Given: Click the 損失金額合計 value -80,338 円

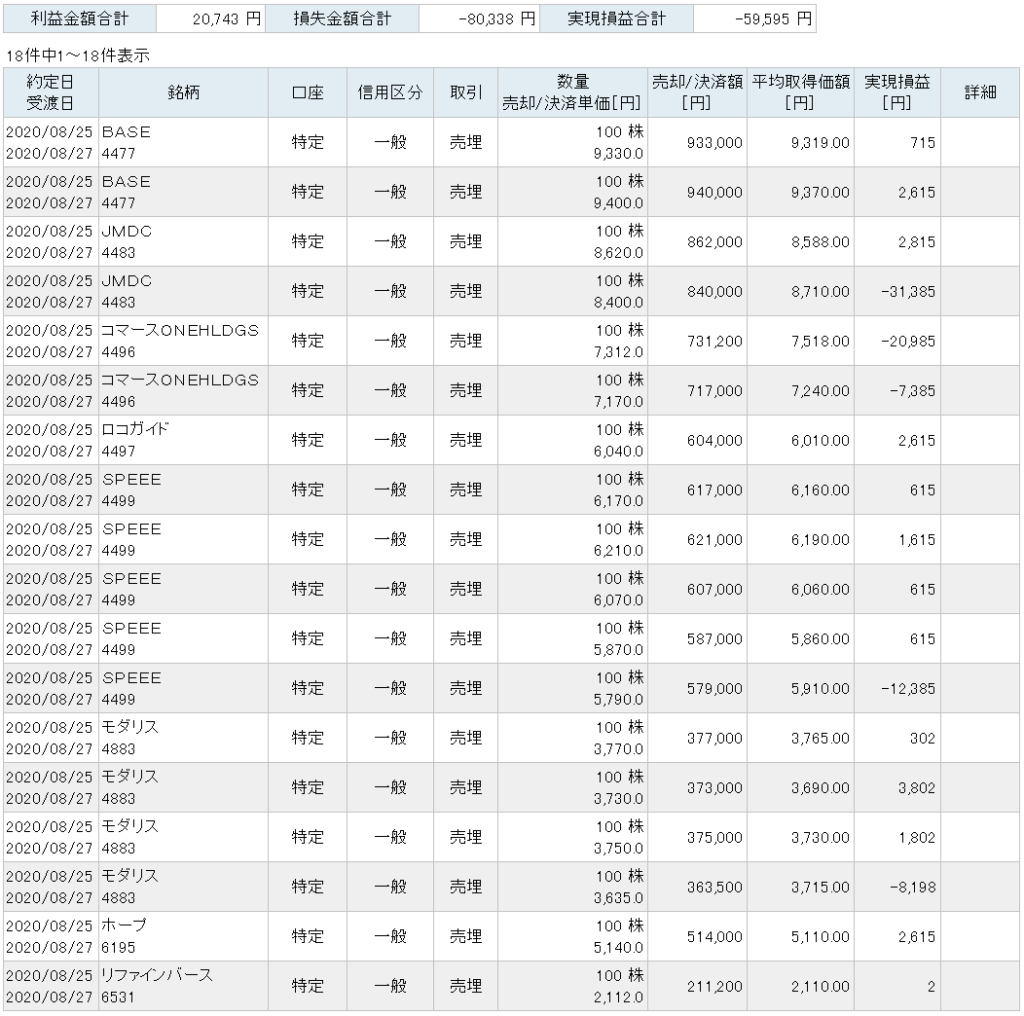Looking at the screenshot, I should pos(497,19).
